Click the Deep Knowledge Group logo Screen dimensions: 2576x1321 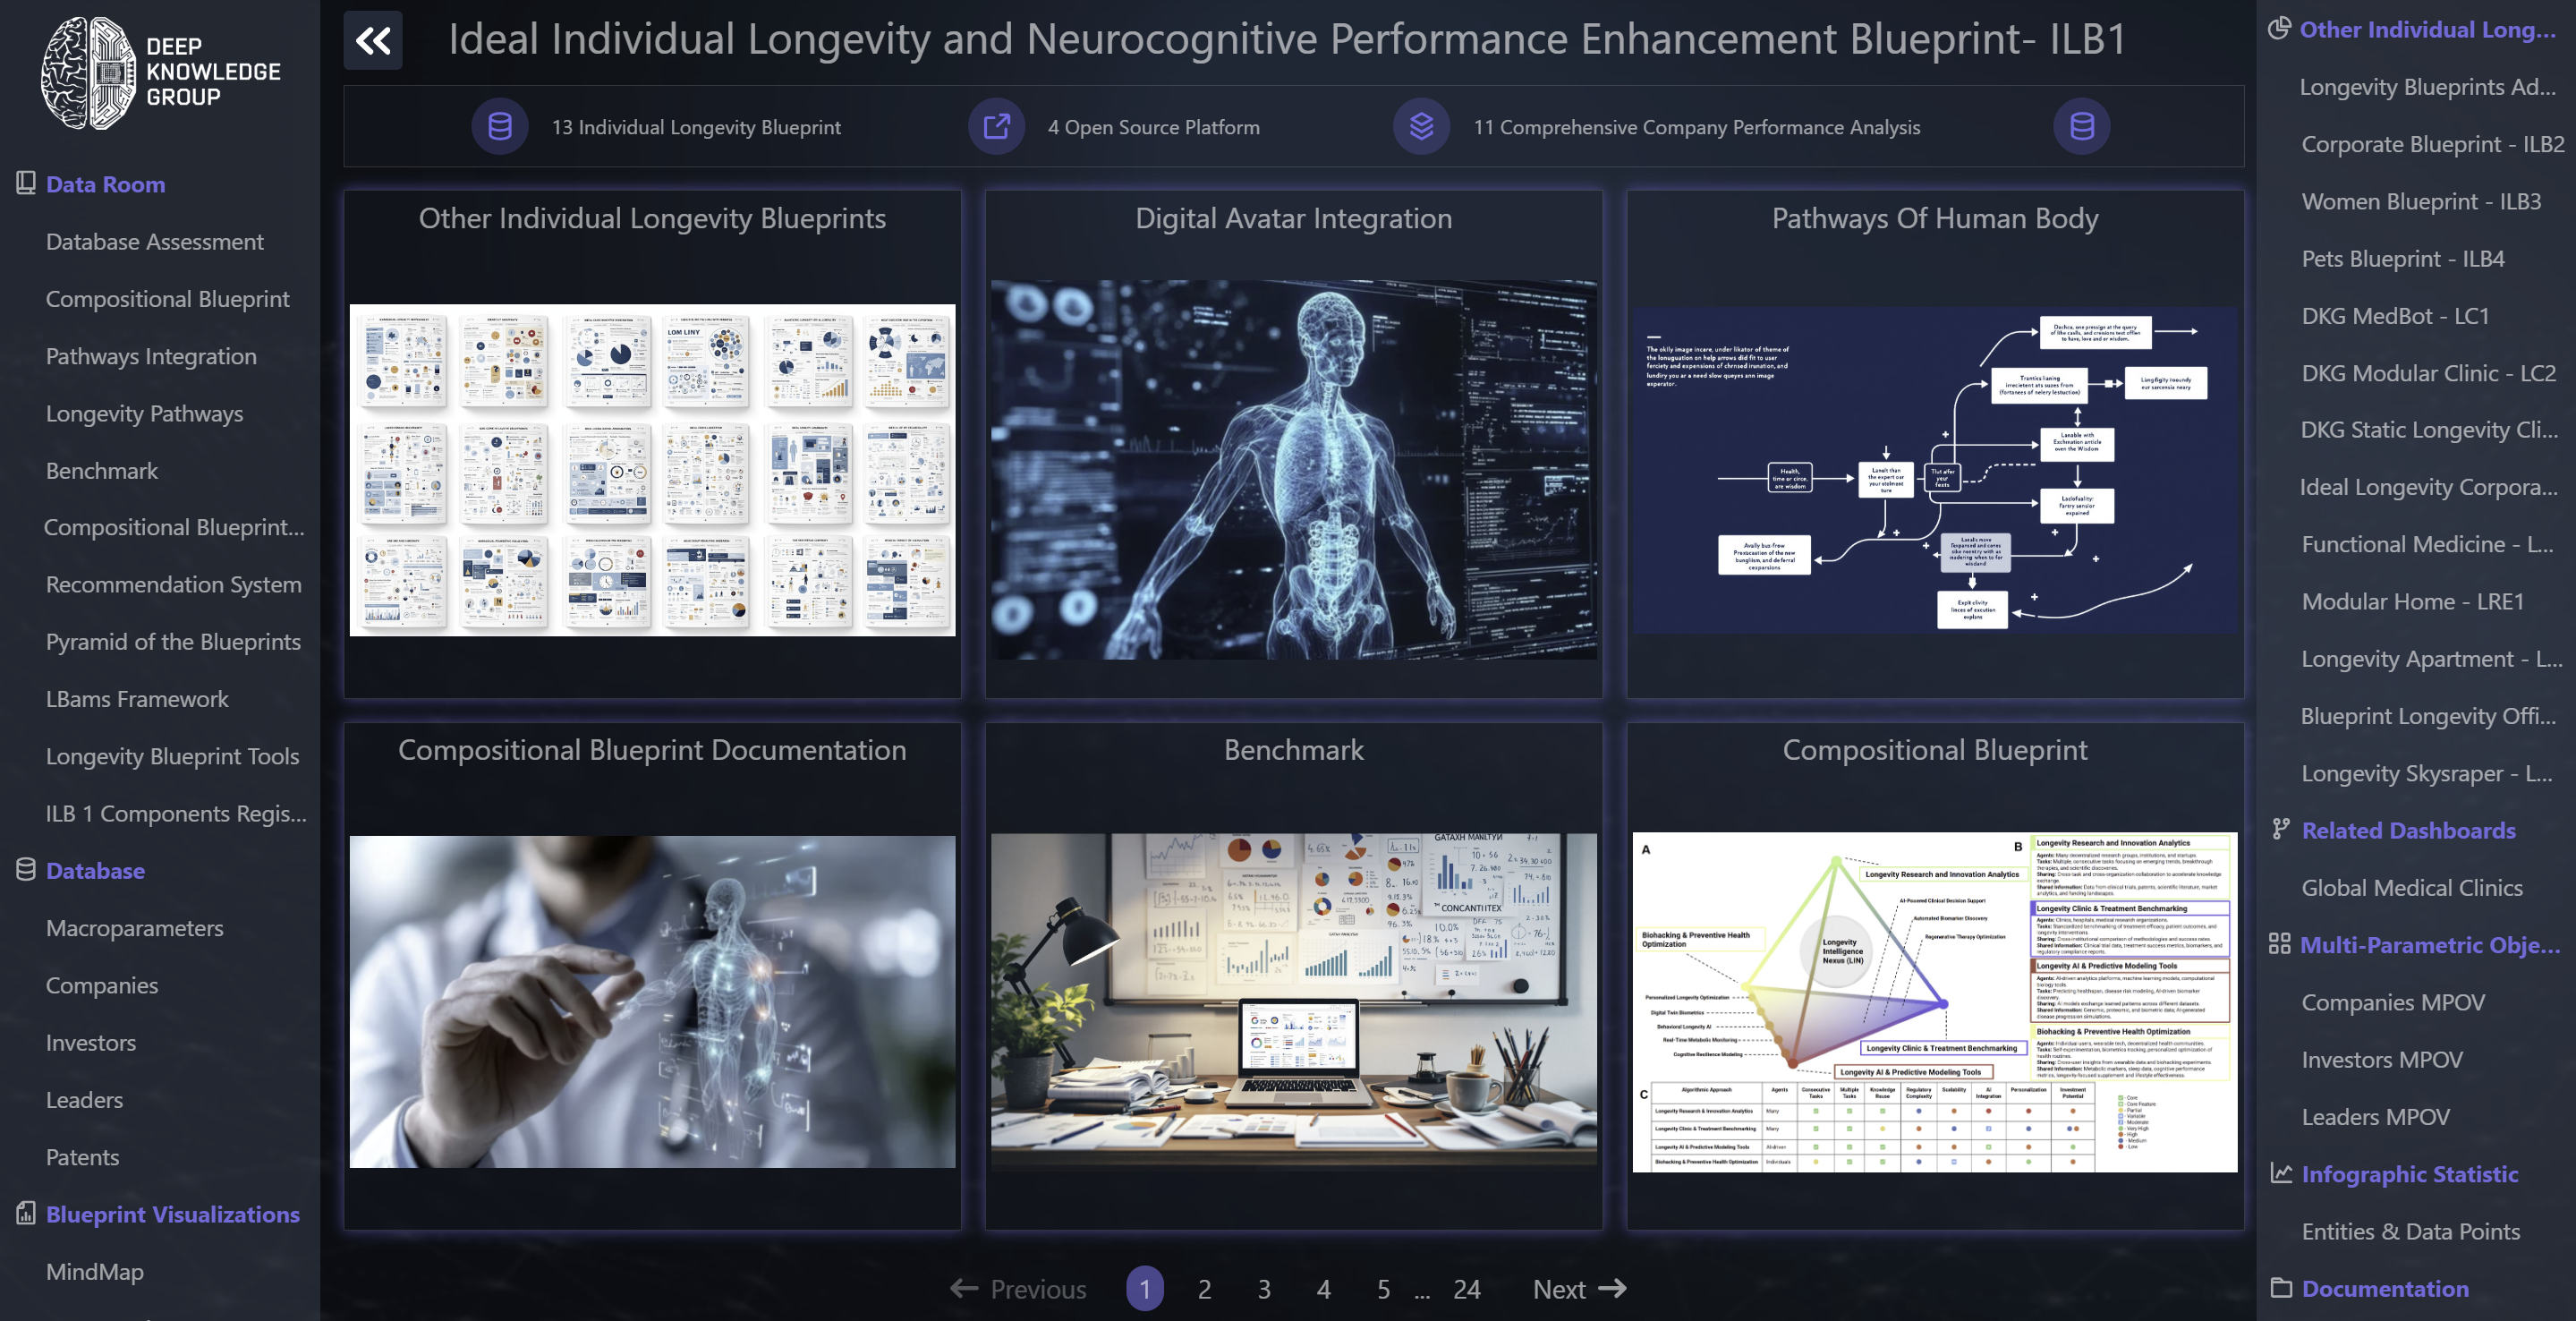[x=160, y=72]
